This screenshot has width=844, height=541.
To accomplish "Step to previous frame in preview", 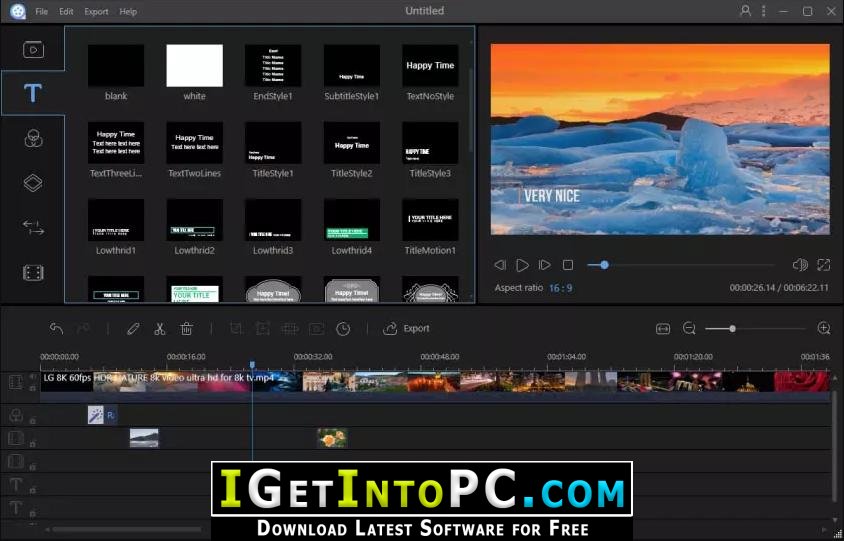I will [x=500, y=265].
